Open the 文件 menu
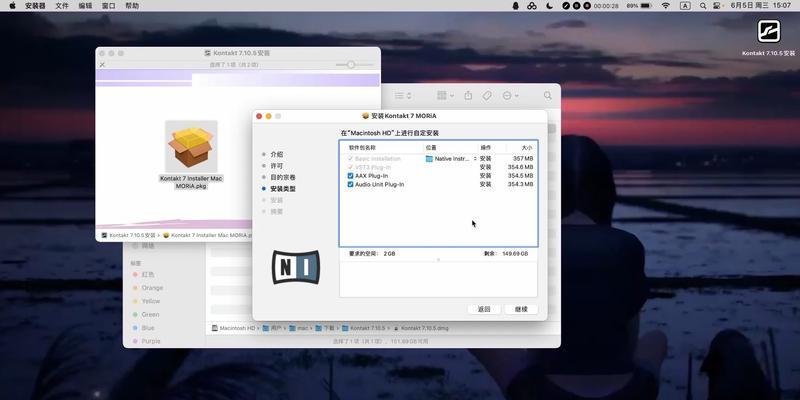The image size is (800, 400). pos(62,6)
